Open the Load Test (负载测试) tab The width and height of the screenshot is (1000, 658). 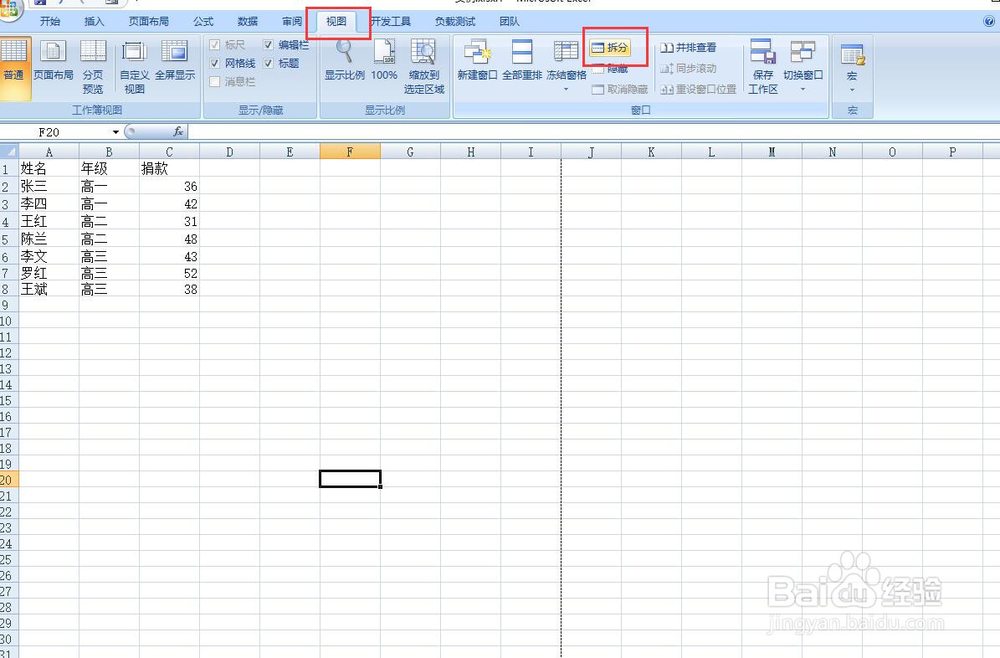(455, 21)
